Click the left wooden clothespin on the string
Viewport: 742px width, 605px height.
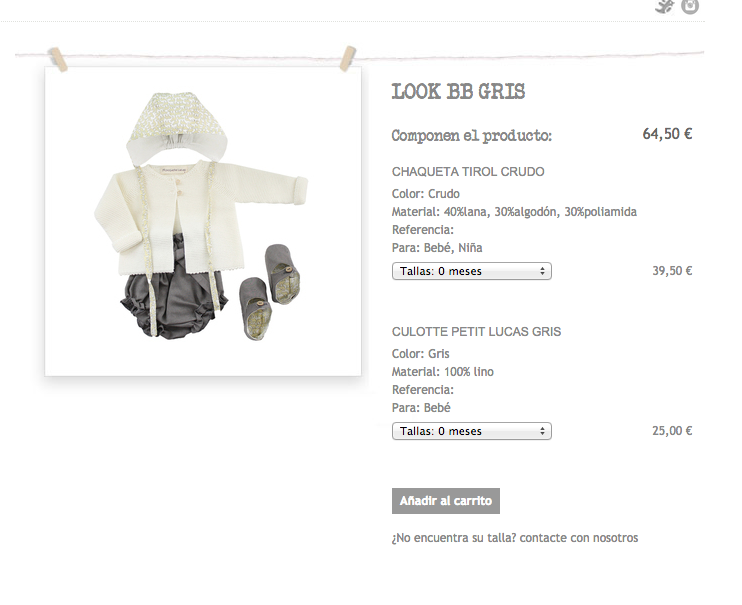point(58,60)
